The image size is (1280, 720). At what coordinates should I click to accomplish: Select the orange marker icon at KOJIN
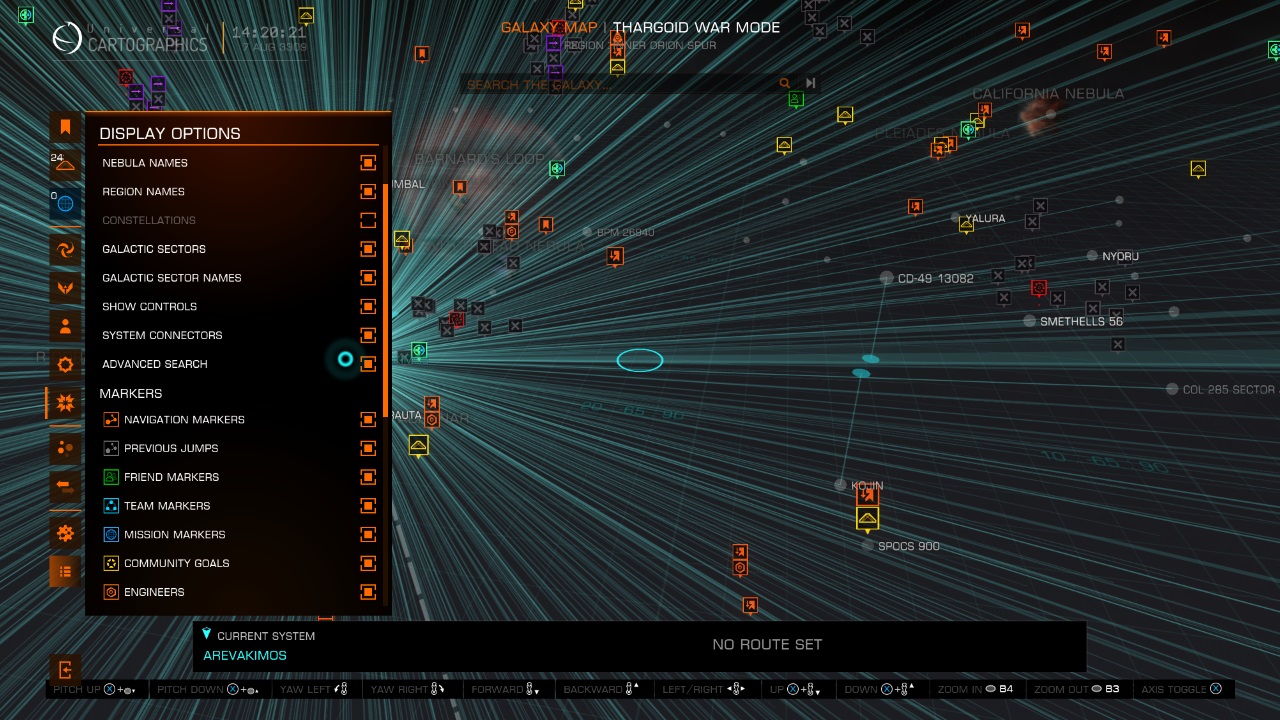pyautogui.click(x=867, y=495)
